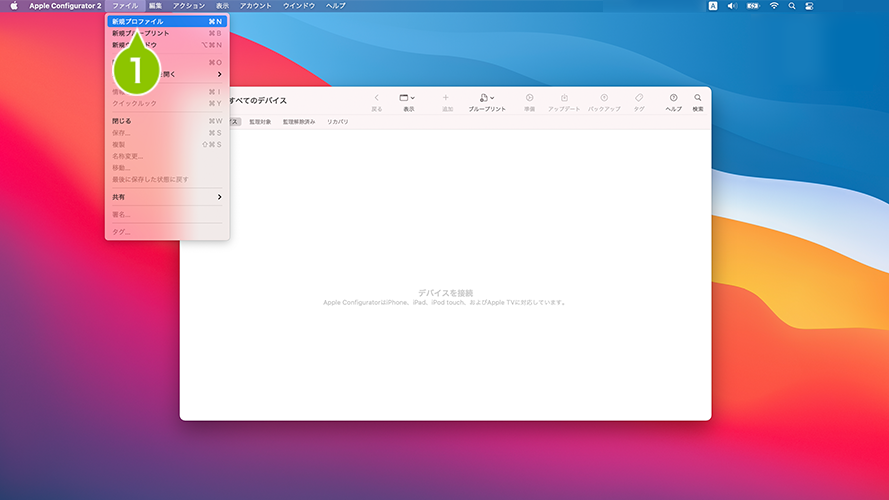
Task: Select クイックルック in the File menu
Action: tap(167, 103)
